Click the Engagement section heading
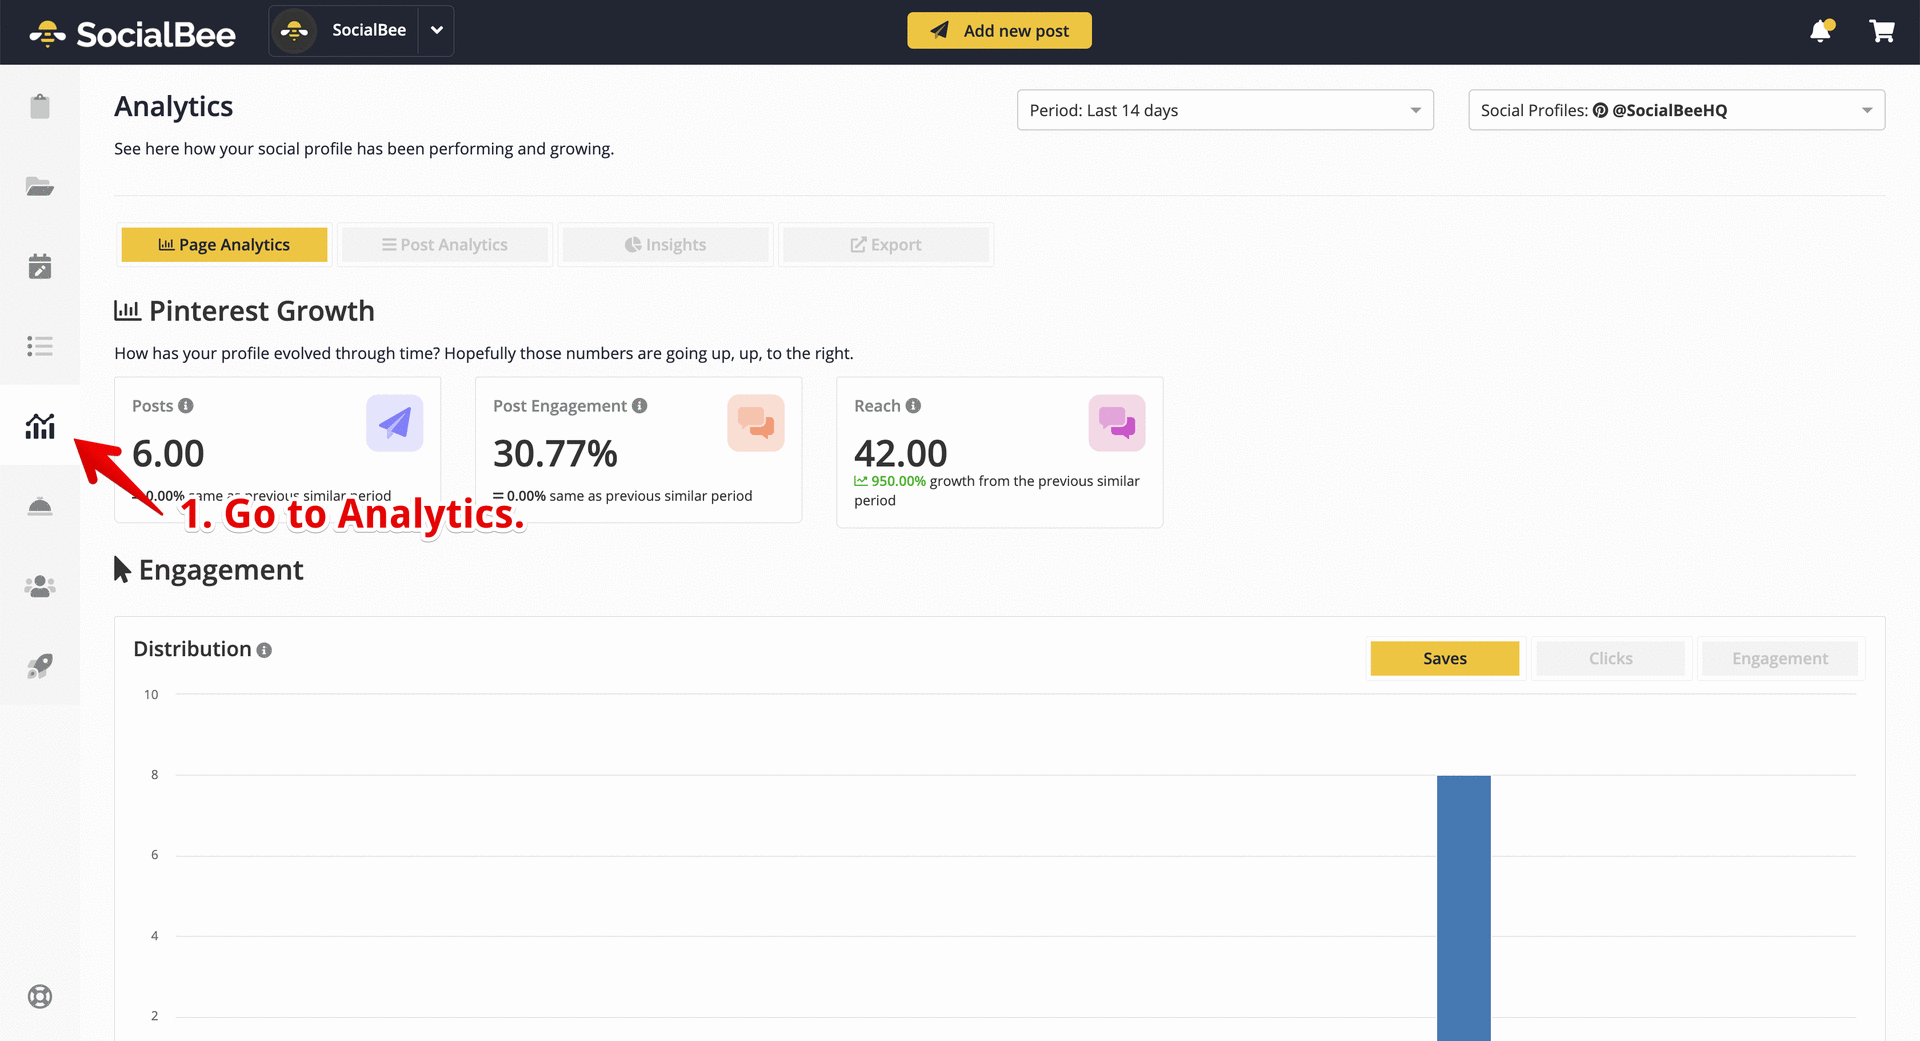Viewport: 1920px width, 1041px height. coord(209,570)
